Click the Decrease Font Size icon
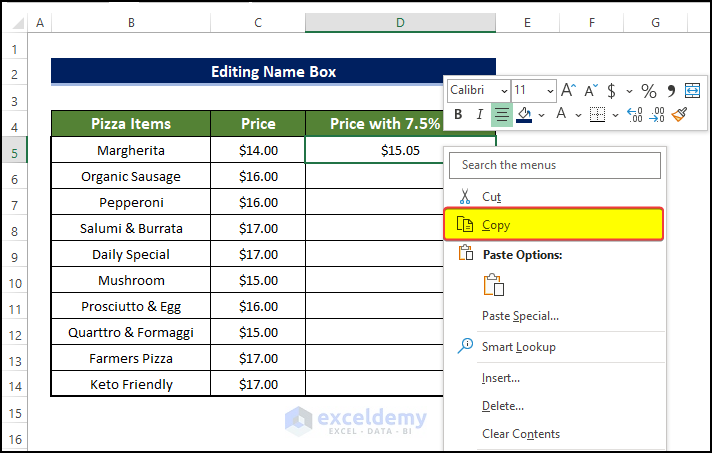712x453 pixels. [591, 90]
